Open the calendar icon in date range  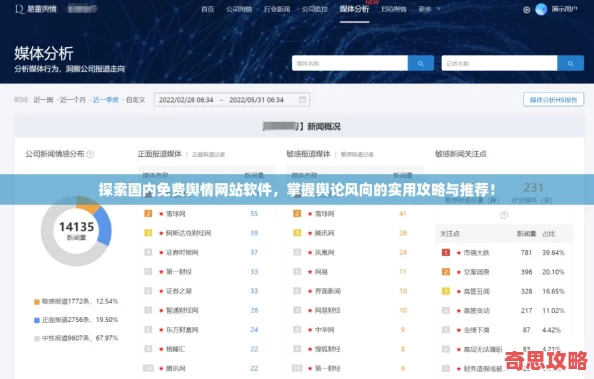pos(302,100)
